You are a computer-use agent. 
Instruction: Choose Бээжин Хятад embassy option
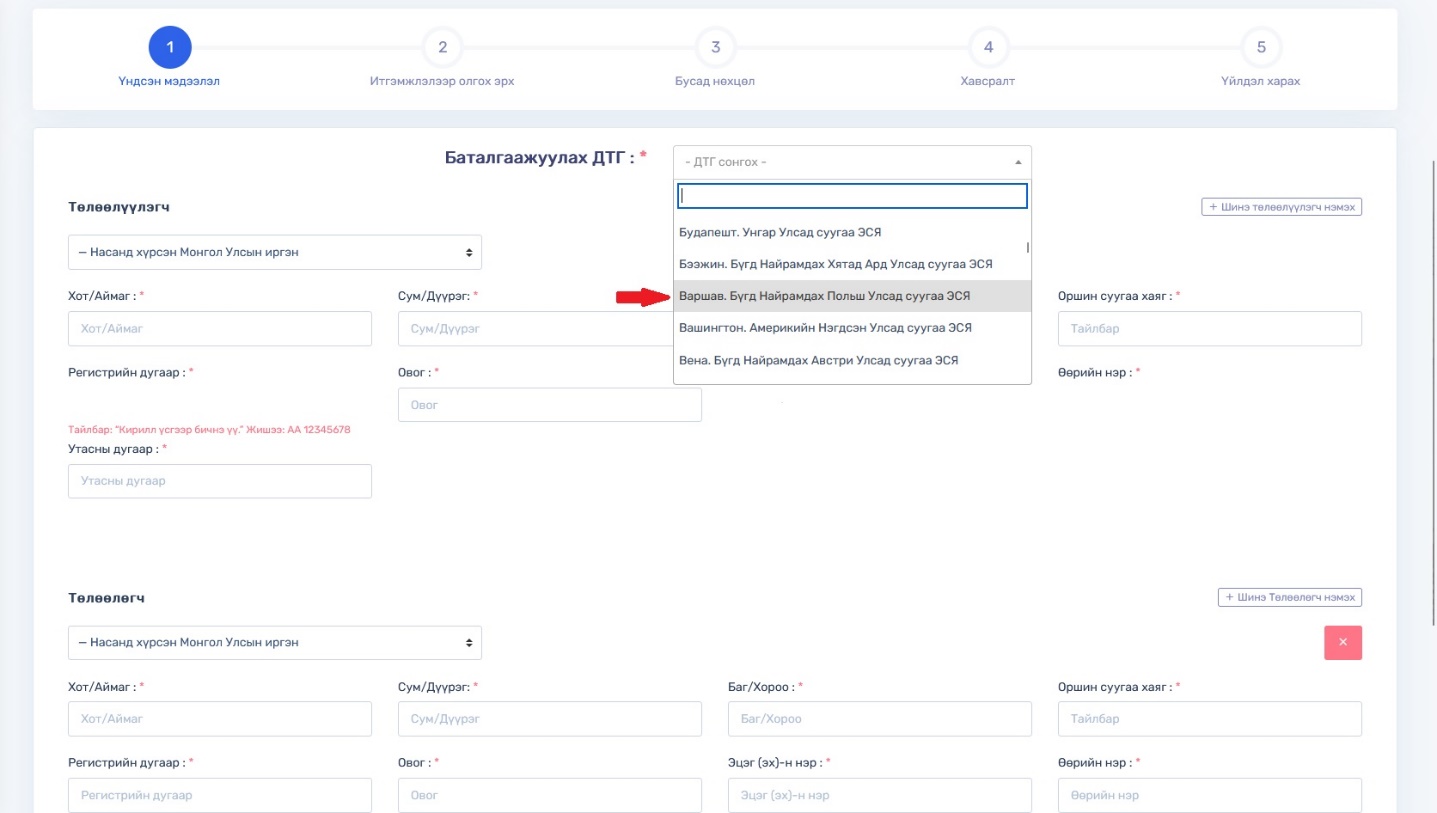[851, 264]
